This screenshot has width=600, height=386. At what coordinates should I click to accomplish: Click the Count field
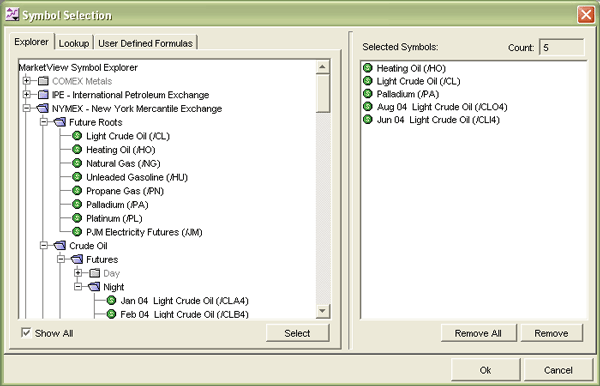click(562, 47)
